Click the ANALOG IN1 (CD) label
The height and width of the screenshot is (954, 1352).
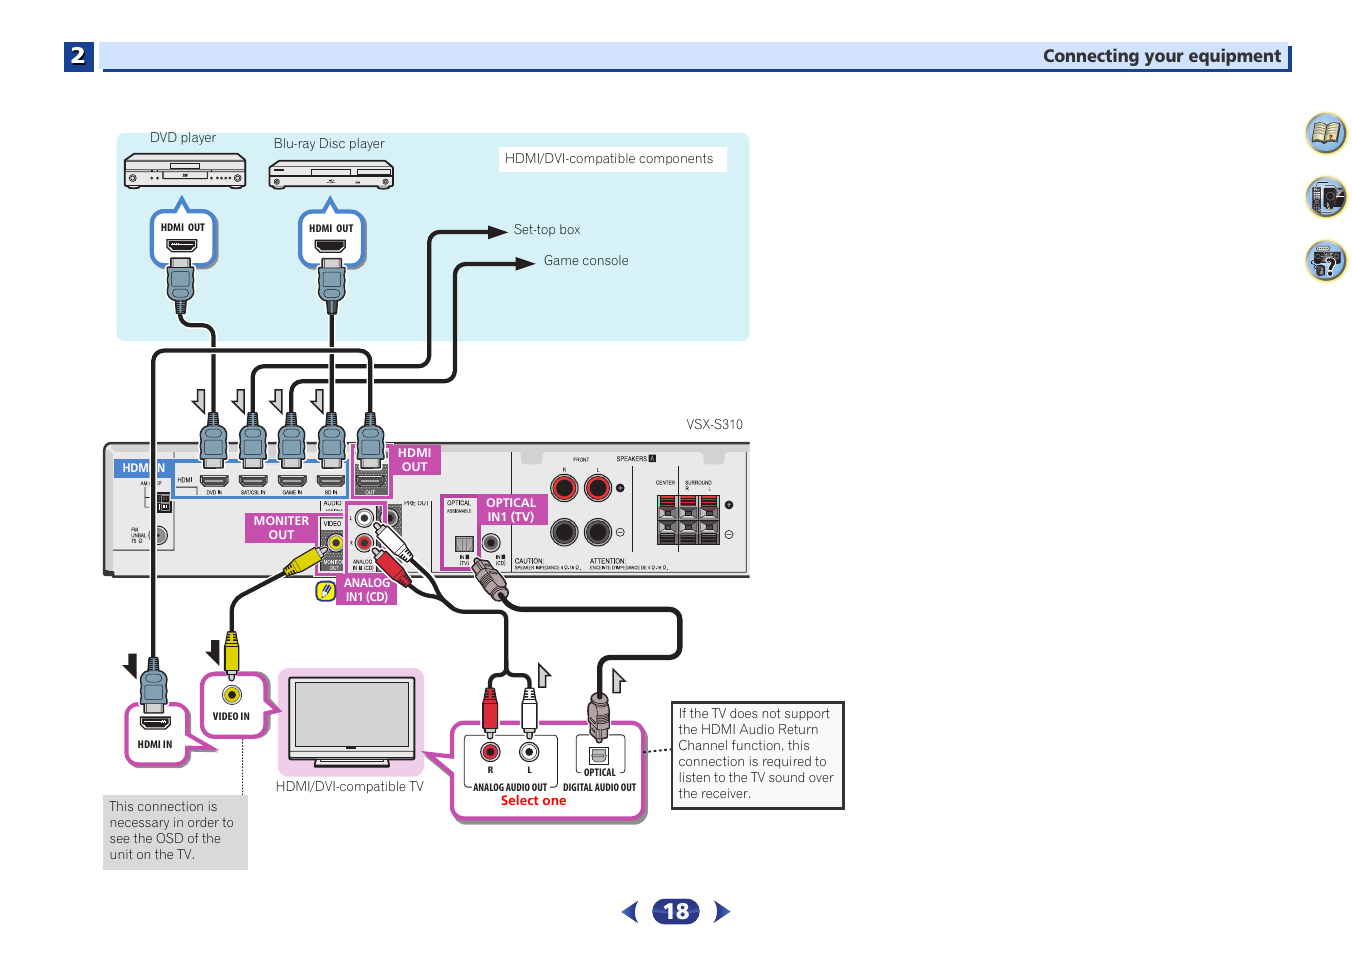[367, 590]
